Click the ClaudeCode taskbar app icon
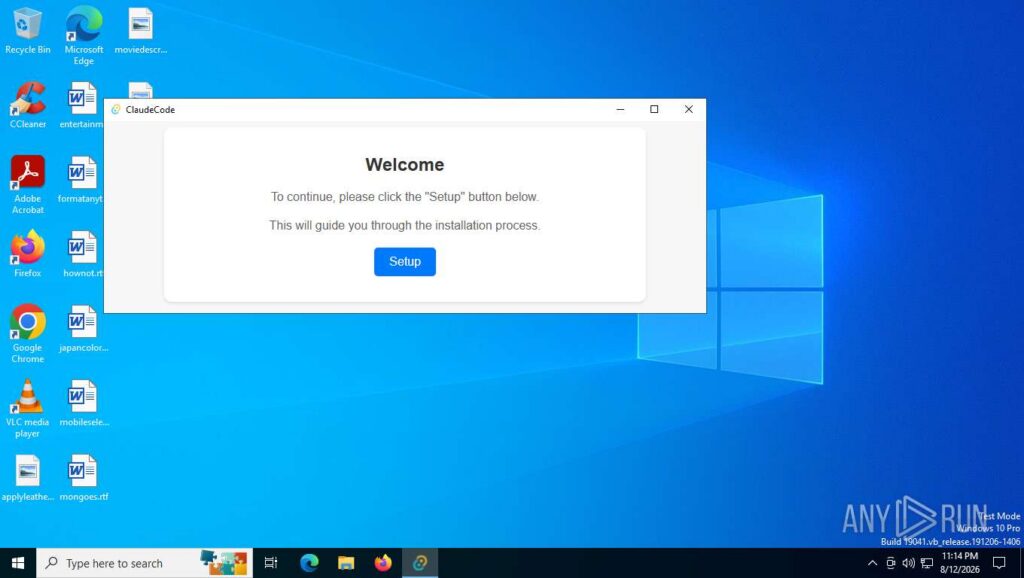 (x=420, y=563)
